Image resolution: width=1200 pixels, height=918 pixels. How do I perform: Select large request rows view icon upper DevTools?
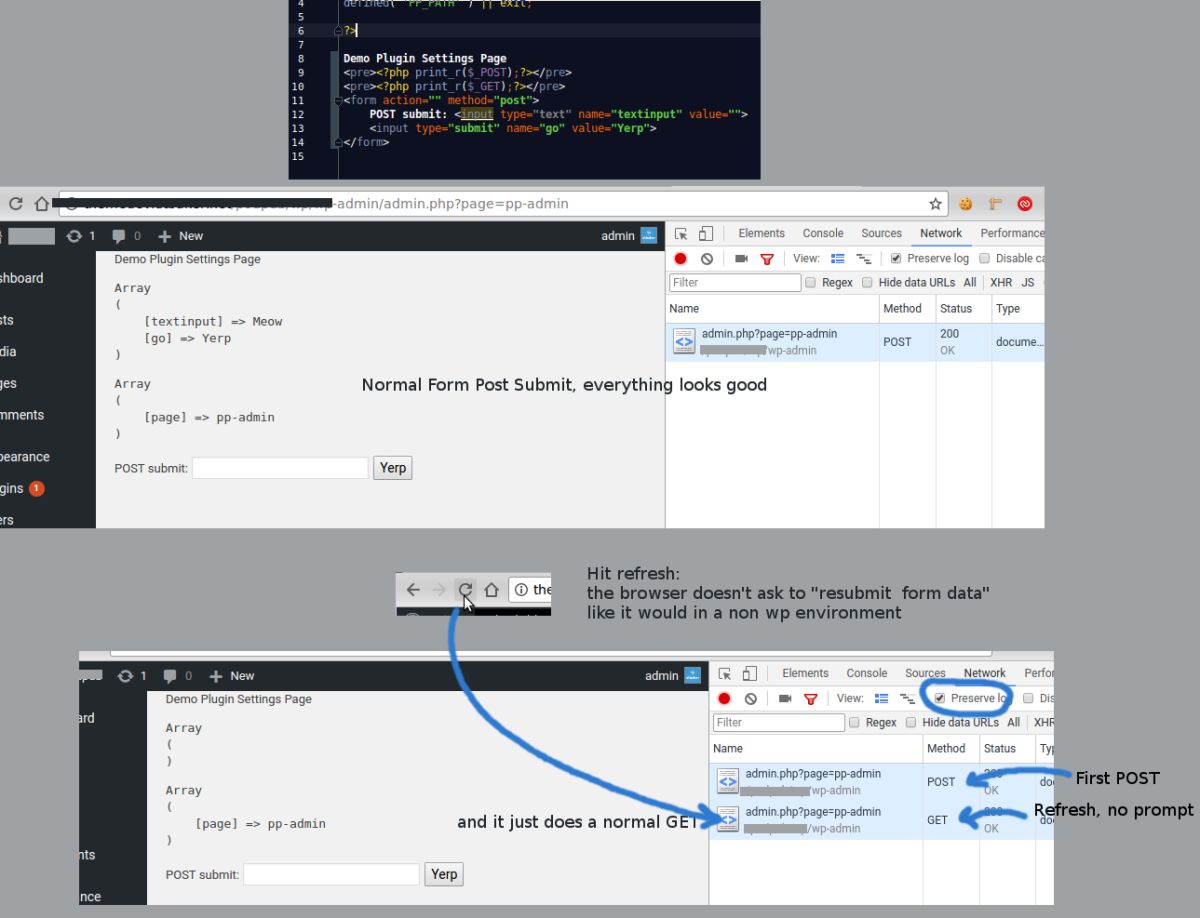coord(838,258)
